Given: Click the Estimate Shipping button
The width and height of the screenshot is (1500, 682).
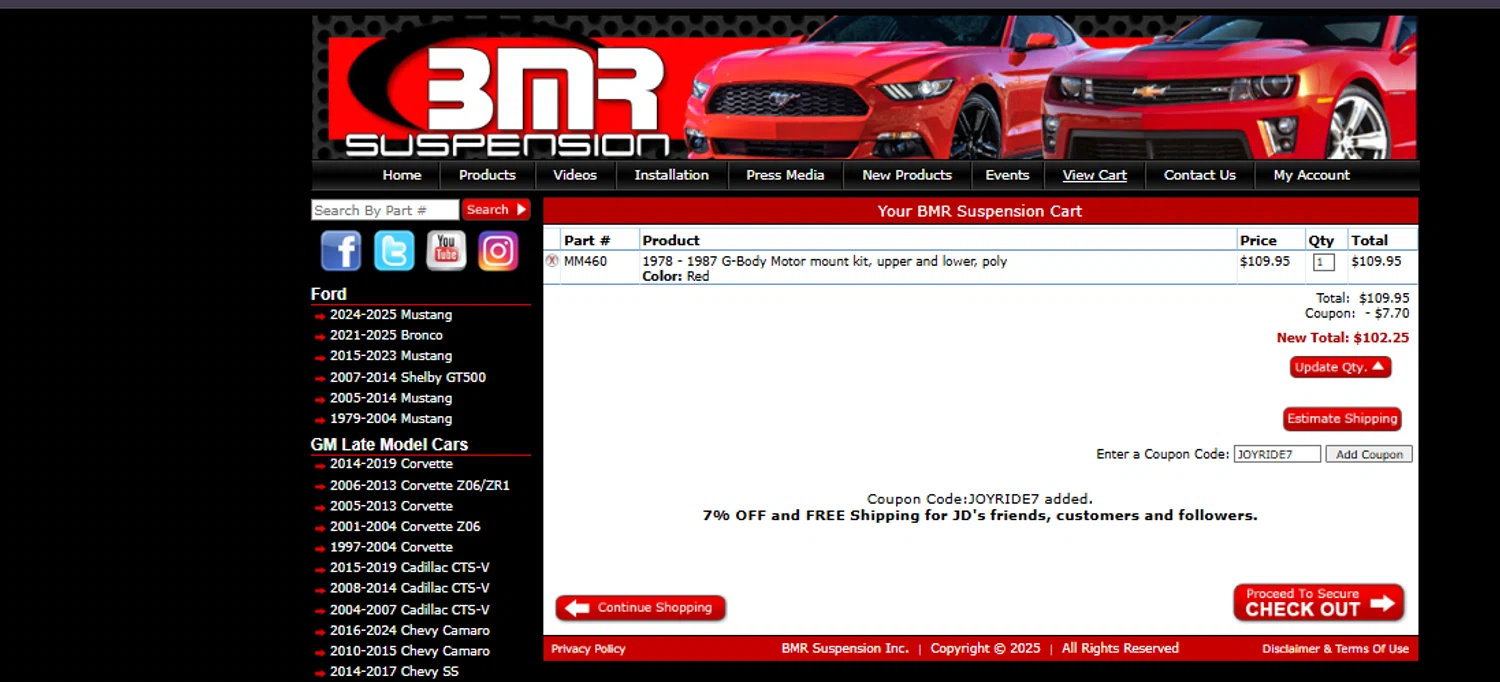Looking at the screenshot, I should pyautogui.click(x=1342, y=419).
